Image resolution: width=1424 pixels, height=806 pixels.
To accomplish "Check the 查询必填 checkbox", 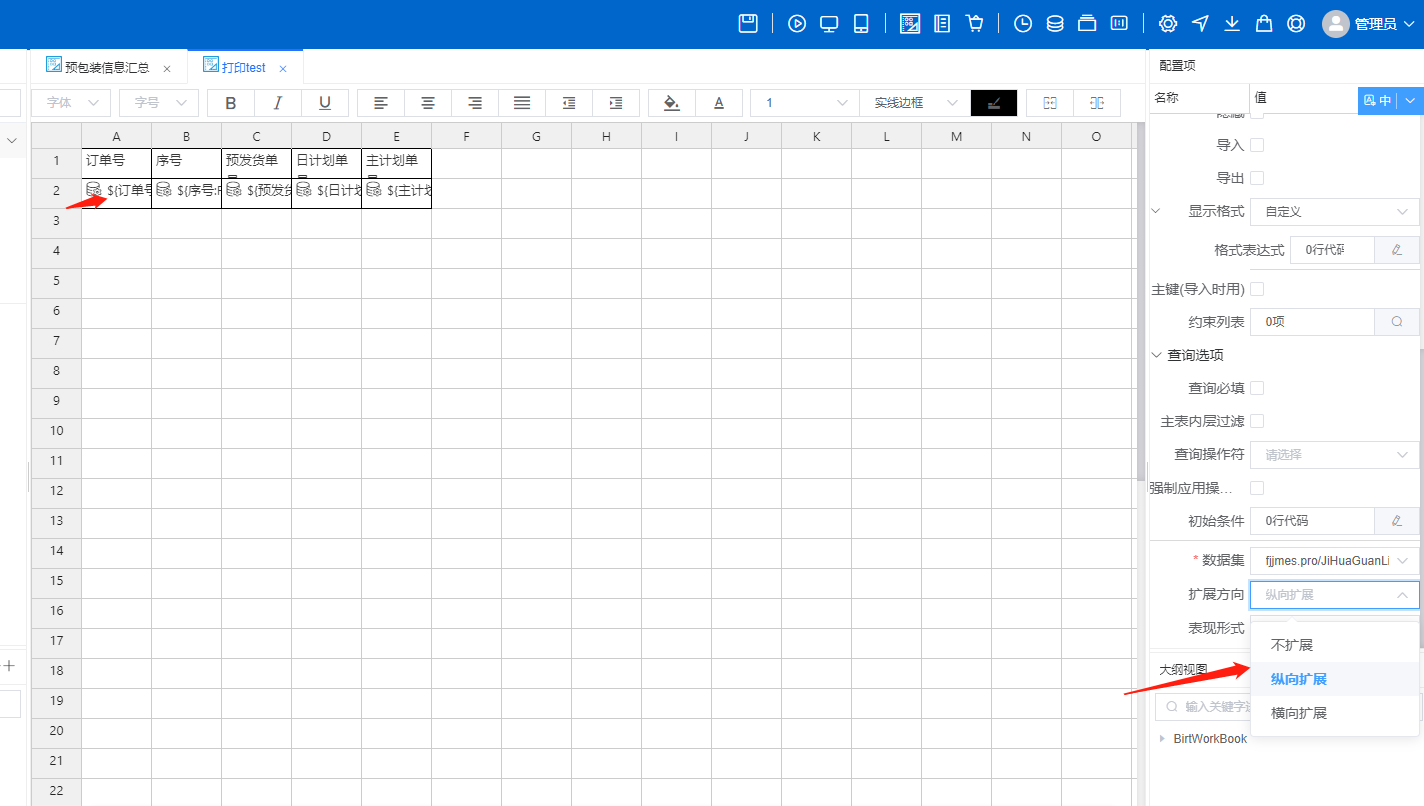I will [1257, 388].
